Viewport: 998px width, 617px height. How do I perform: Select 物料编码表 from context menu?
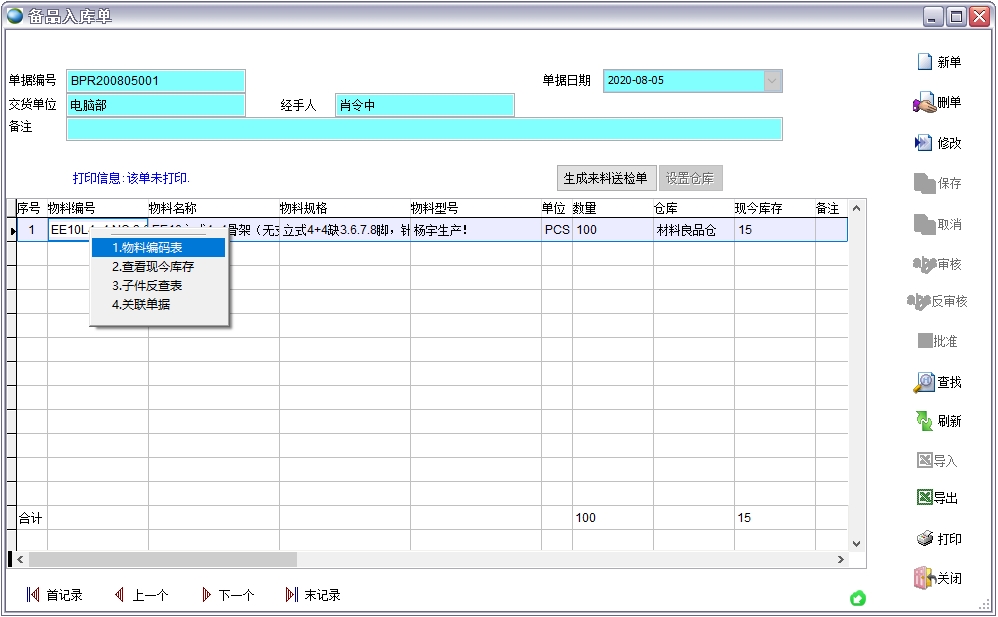pos(148,248)
